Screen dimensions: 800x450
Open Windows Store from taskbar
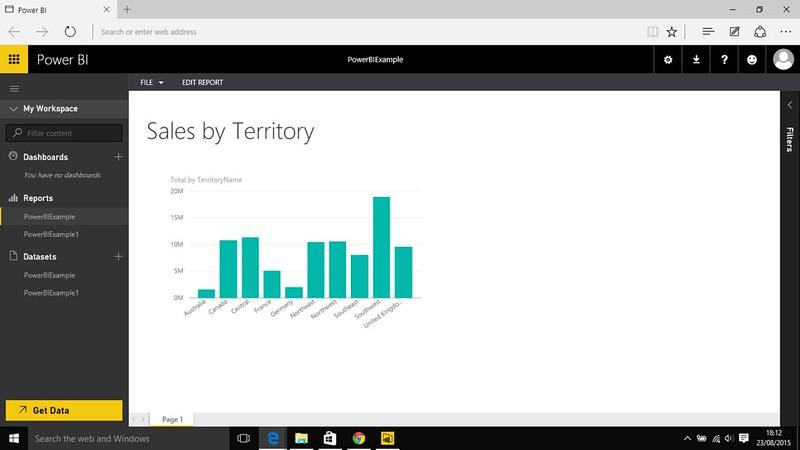point(330,438)
